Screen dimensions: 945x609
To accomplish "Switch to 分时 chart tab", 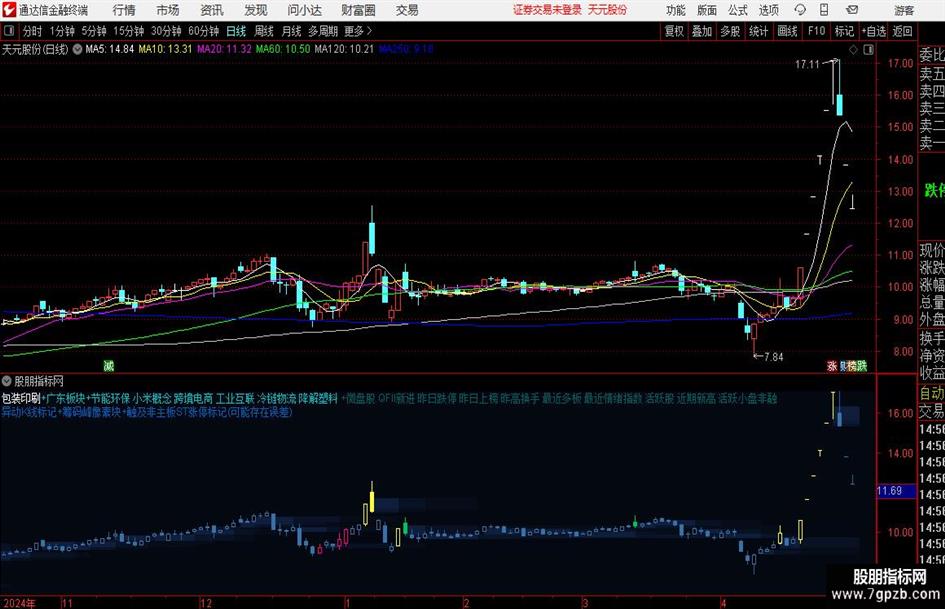I will [33, 31].
